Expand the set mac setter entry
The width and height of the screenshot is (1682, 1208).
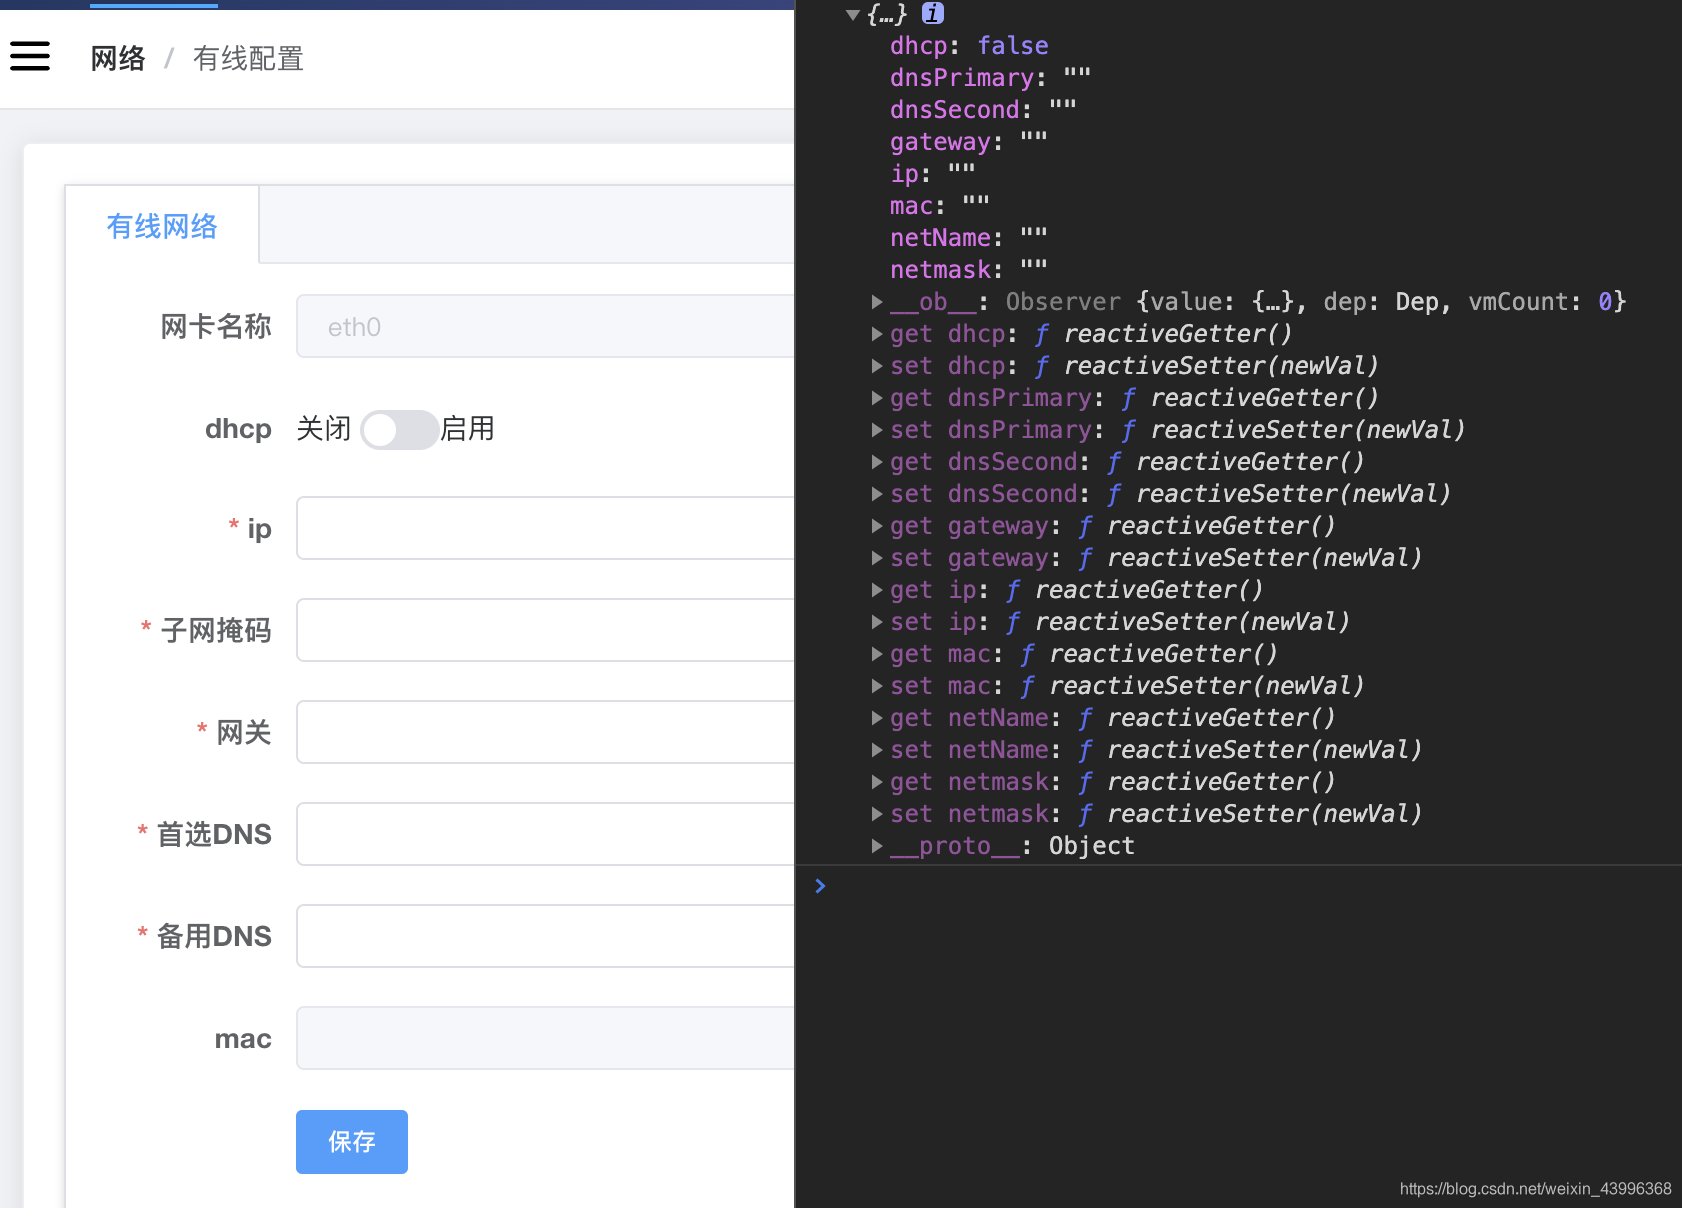tap(877, 685)
